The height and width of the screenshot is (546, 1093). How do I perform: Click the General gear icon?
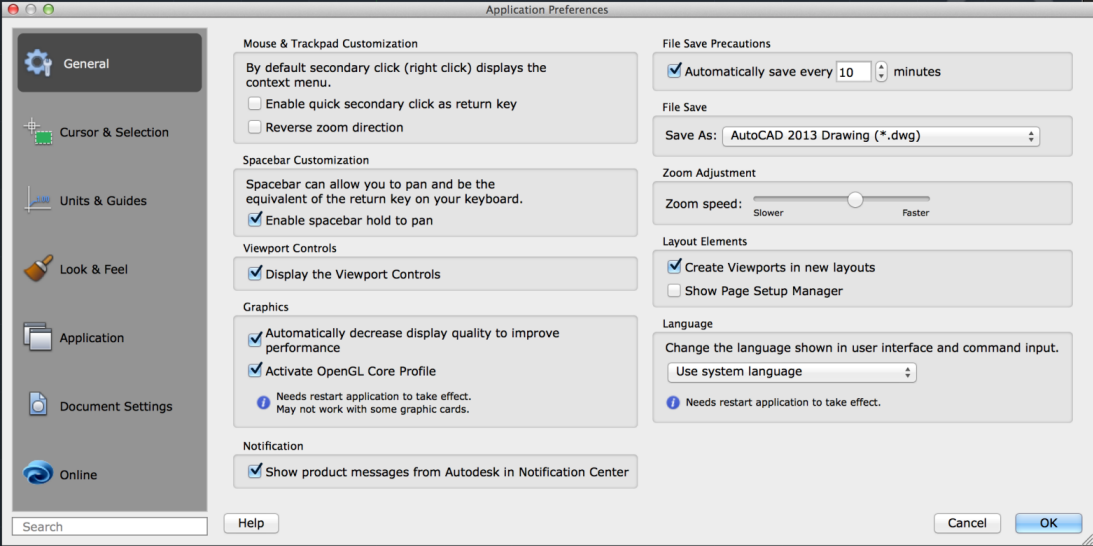[38, 63]
